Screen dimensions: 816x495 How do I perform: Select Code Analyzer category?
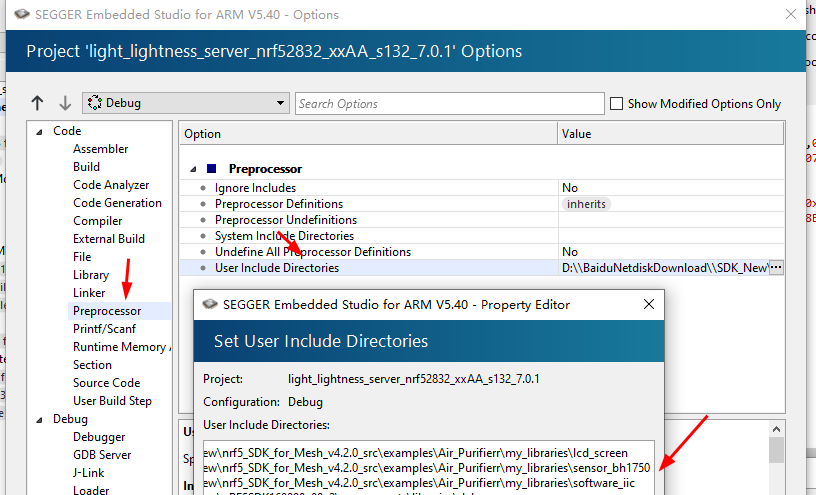(x=111, y=185)
